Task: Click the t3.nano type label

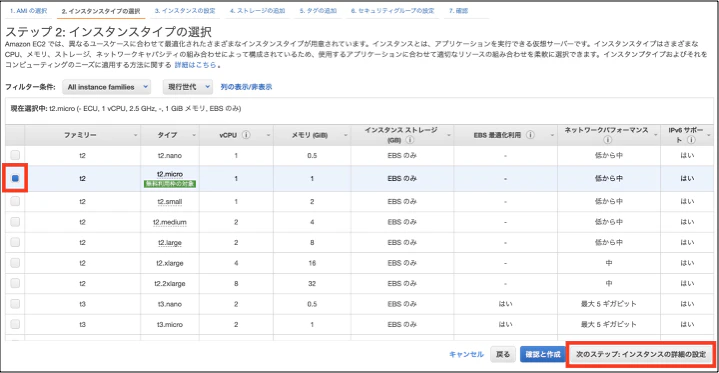Action: point(170,304)
